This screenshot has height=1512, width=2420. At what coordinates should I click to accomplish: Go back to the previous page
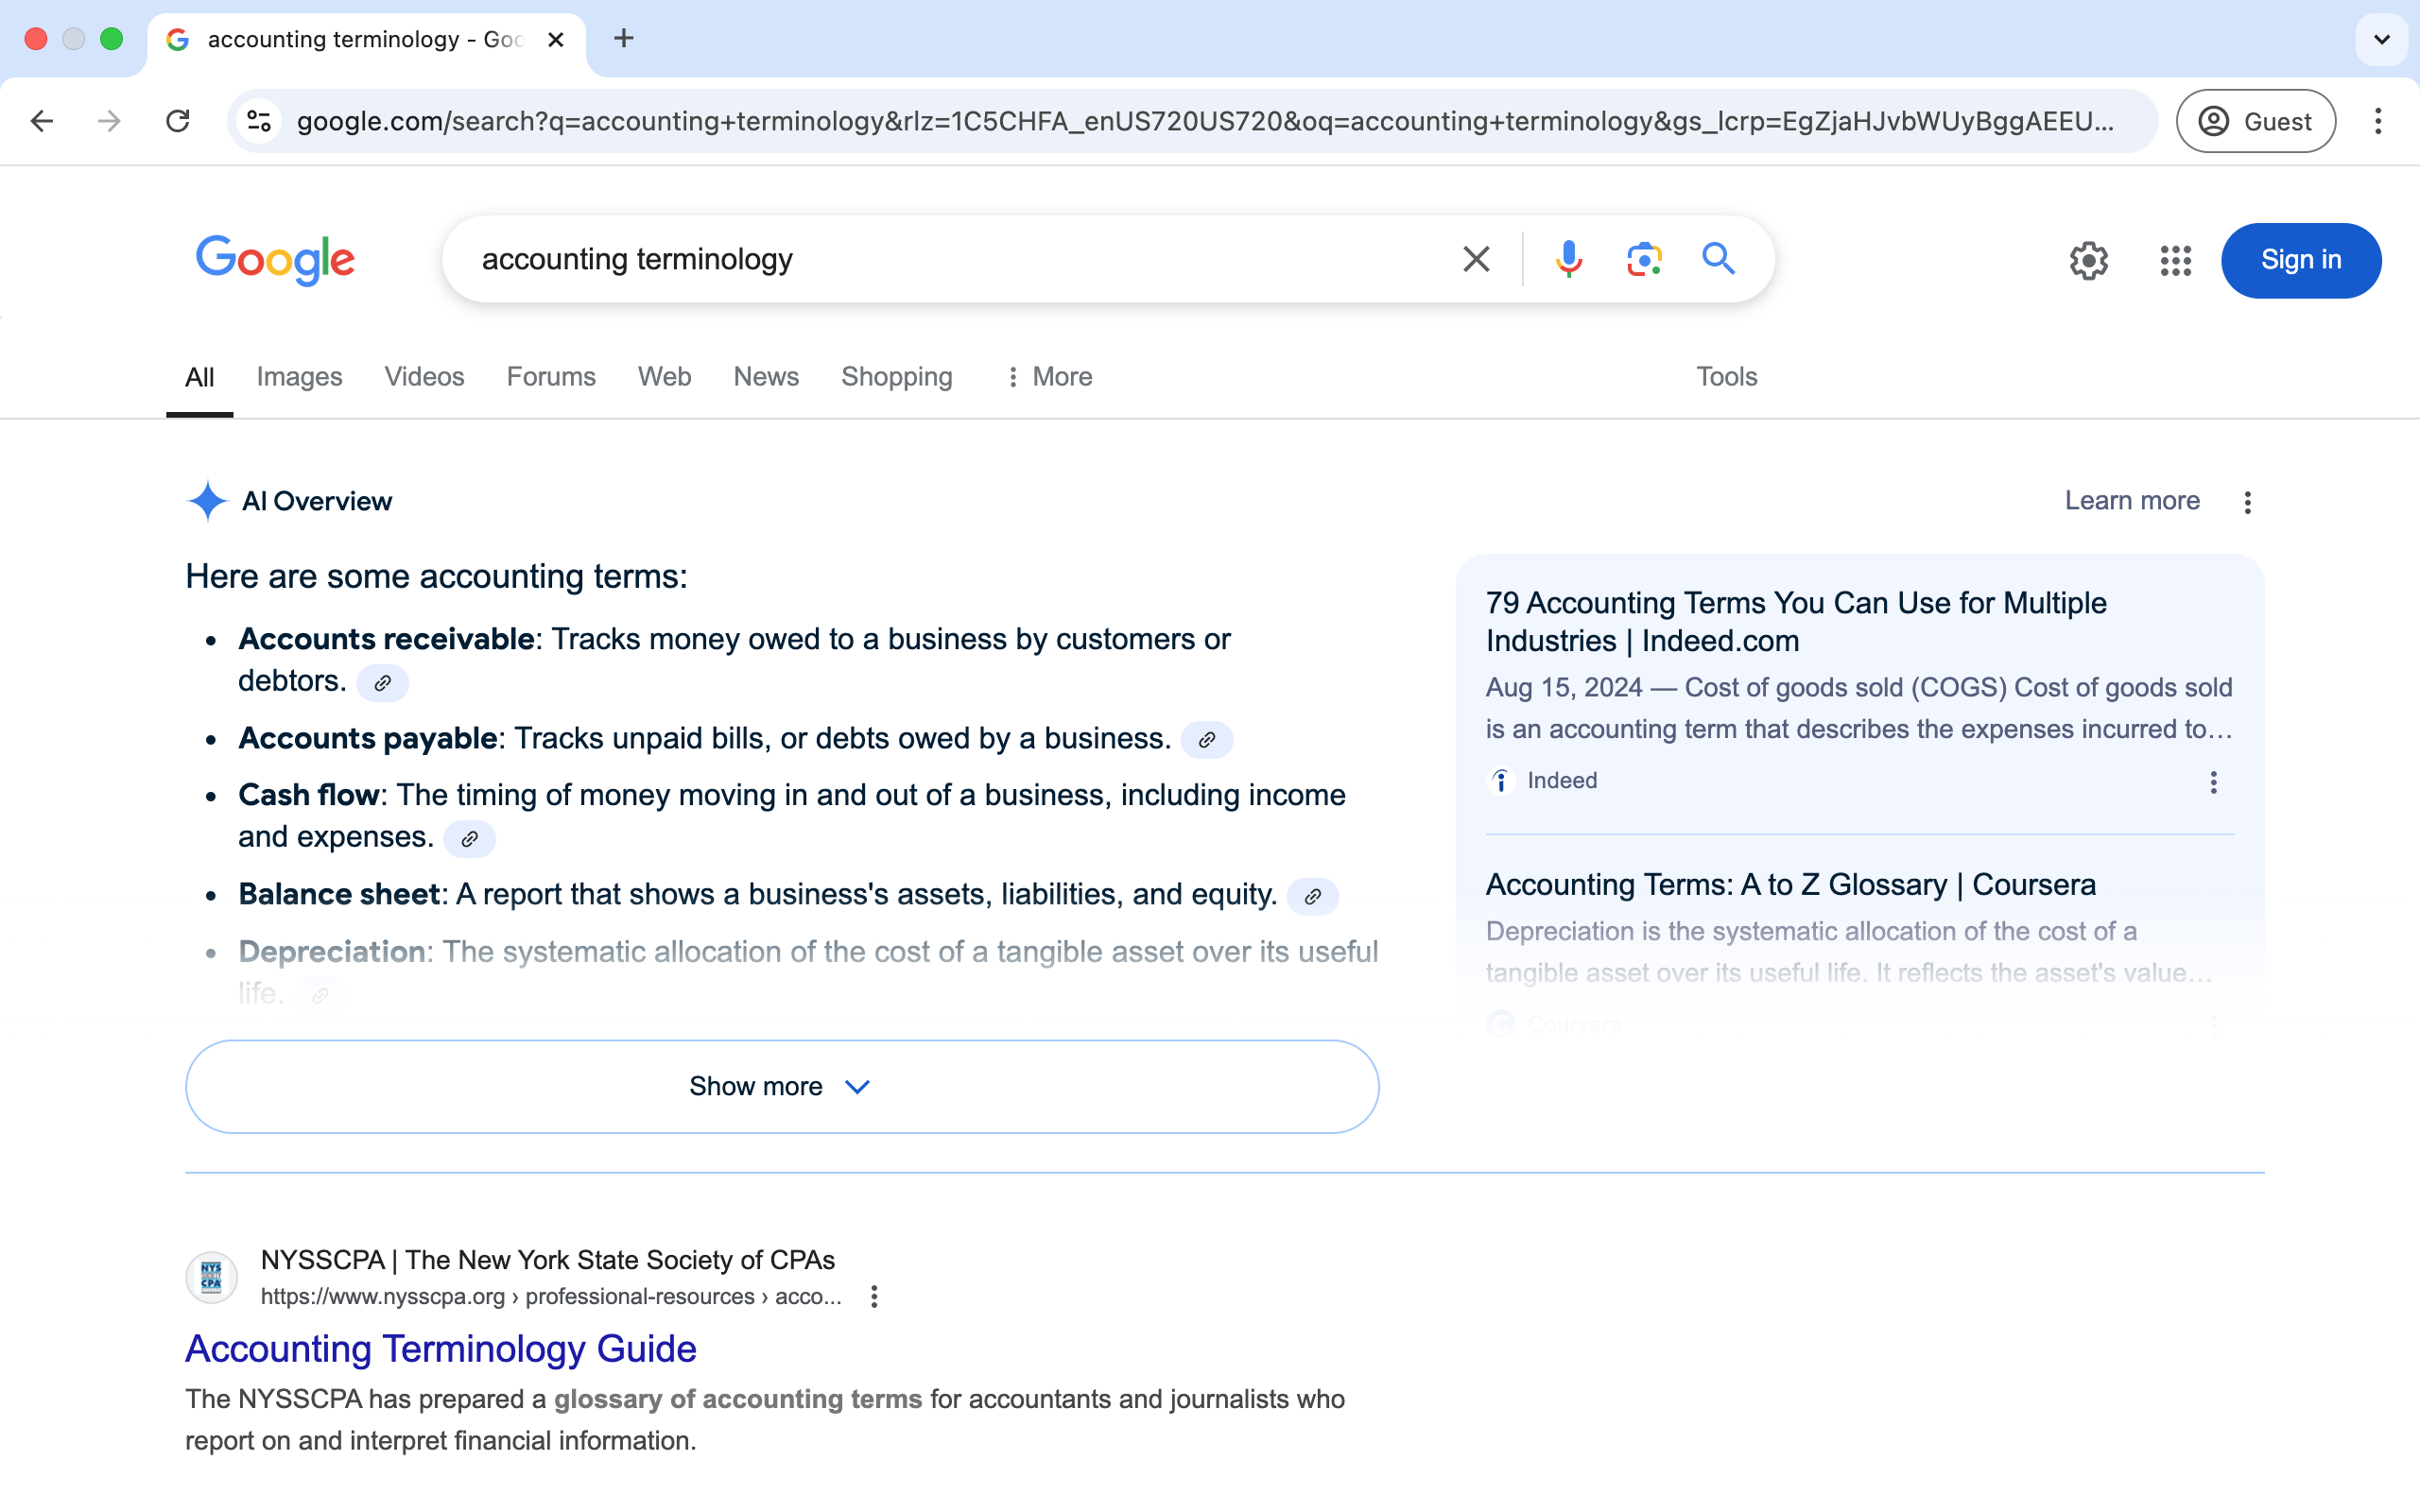[x=42, y=121]
